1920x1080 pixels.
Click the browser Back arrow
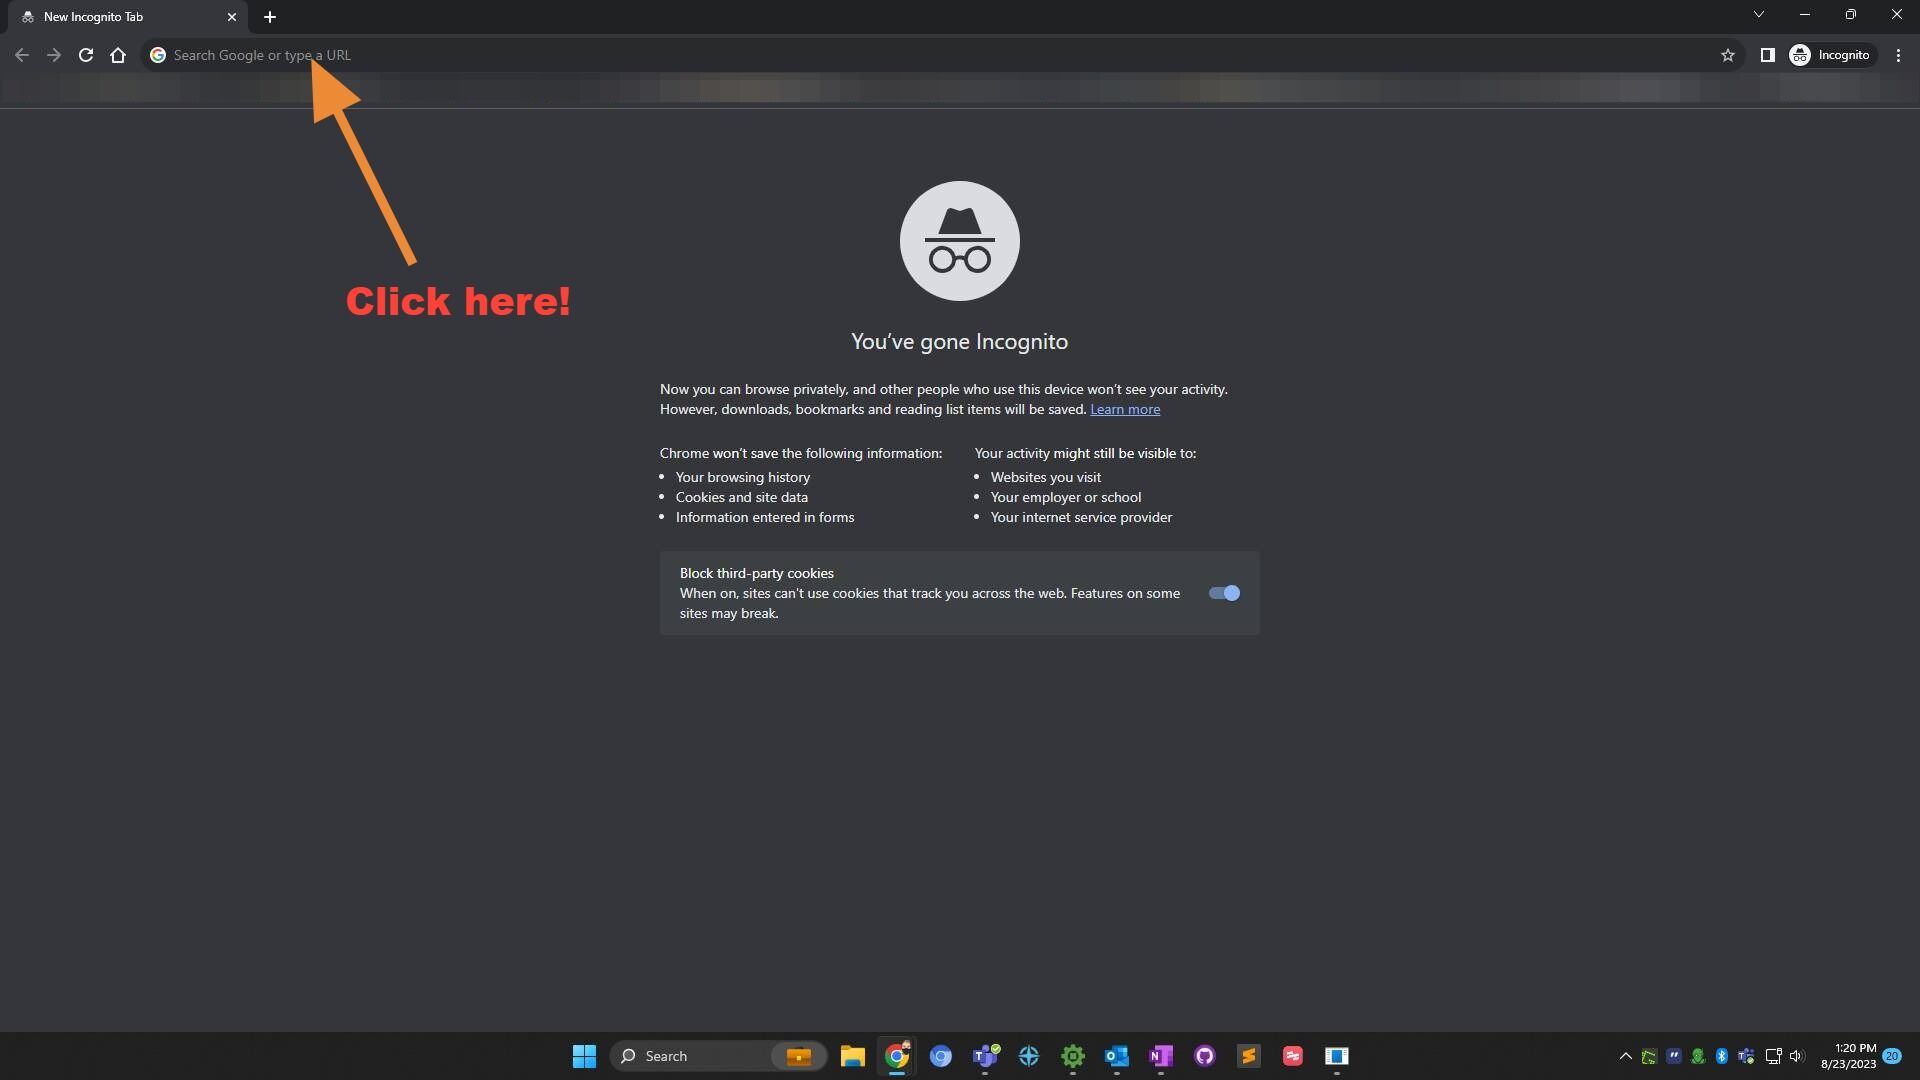[22, 55]
